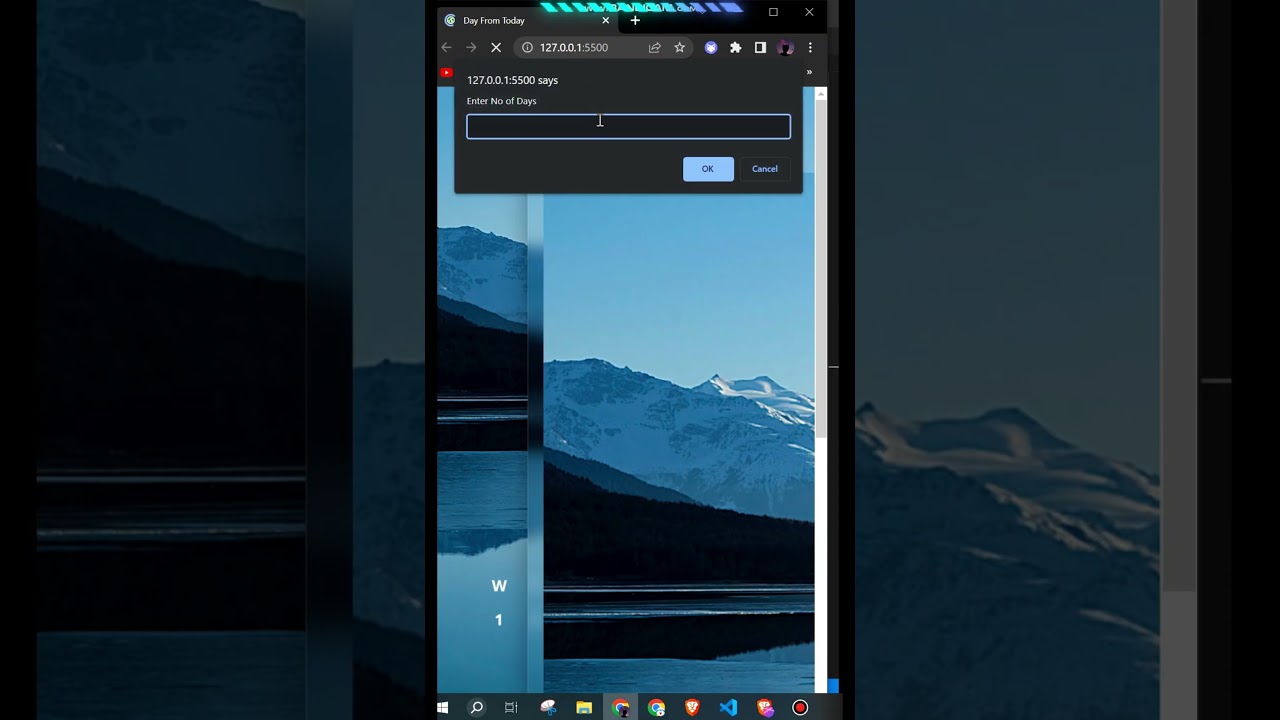
Task: Maximize the Chrome window
Action: coord(773,12)
